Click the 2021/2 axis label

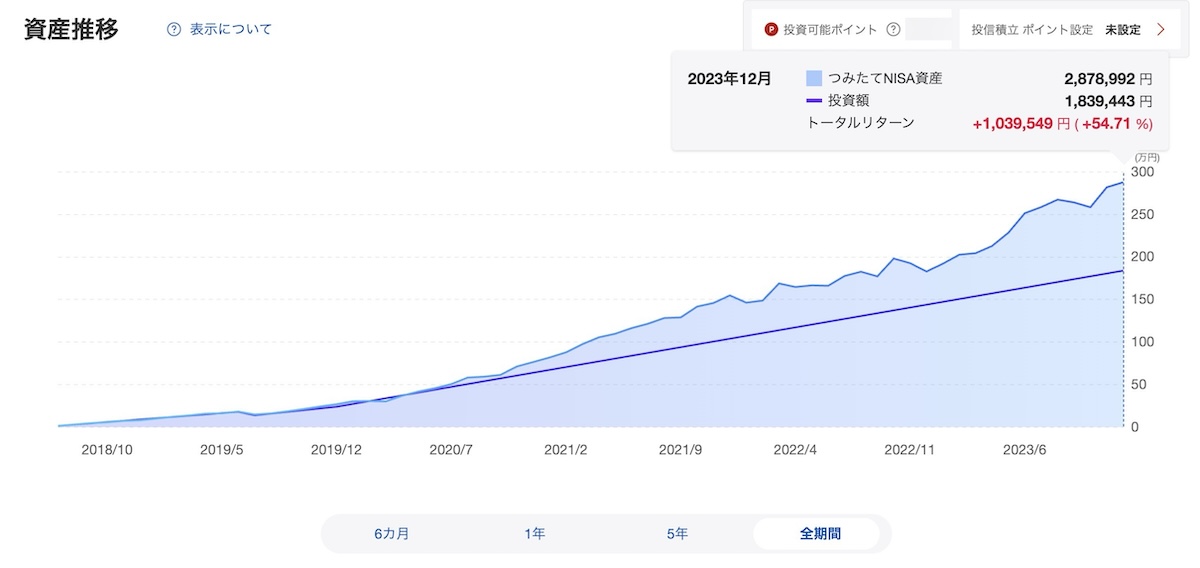(x=566, y=450)
